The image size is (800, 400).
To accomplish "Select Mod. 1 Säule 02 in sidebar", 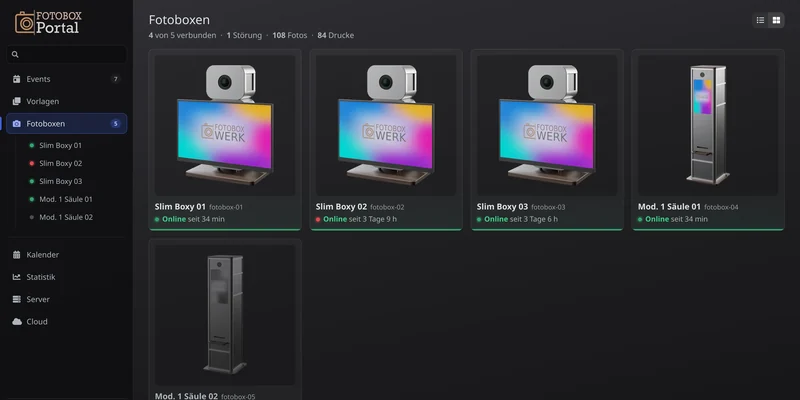I will [66, 217].
